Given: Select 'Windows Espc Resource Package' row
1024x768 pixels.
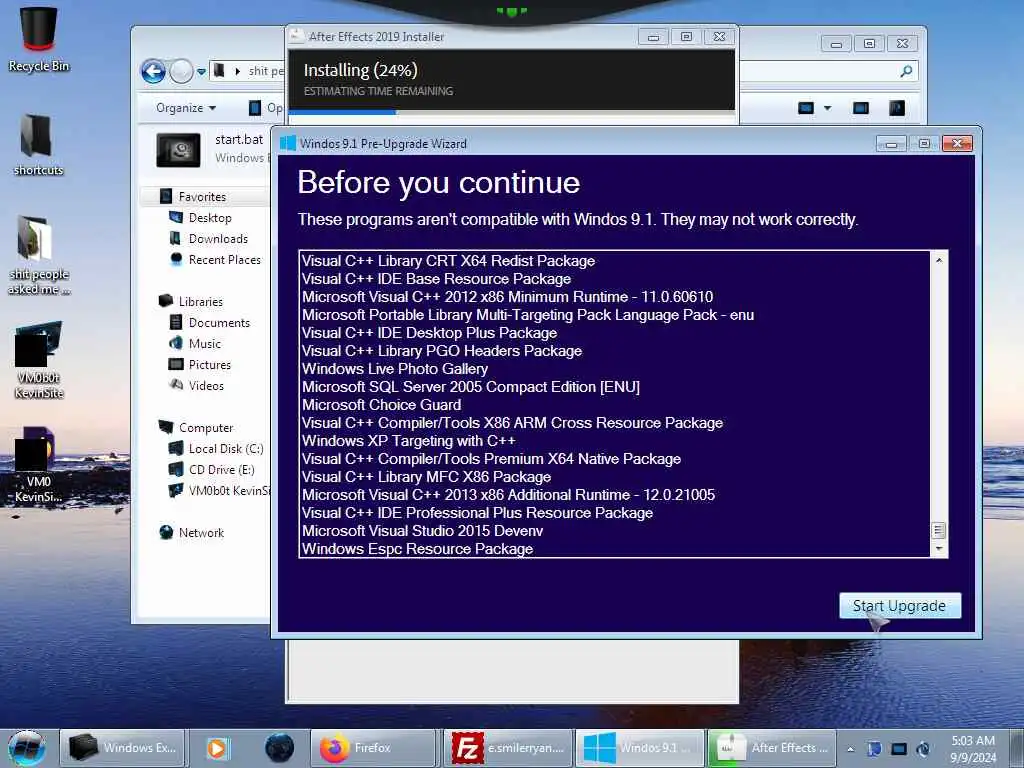Looking at the screenshot, I should (x=417, y=549).
